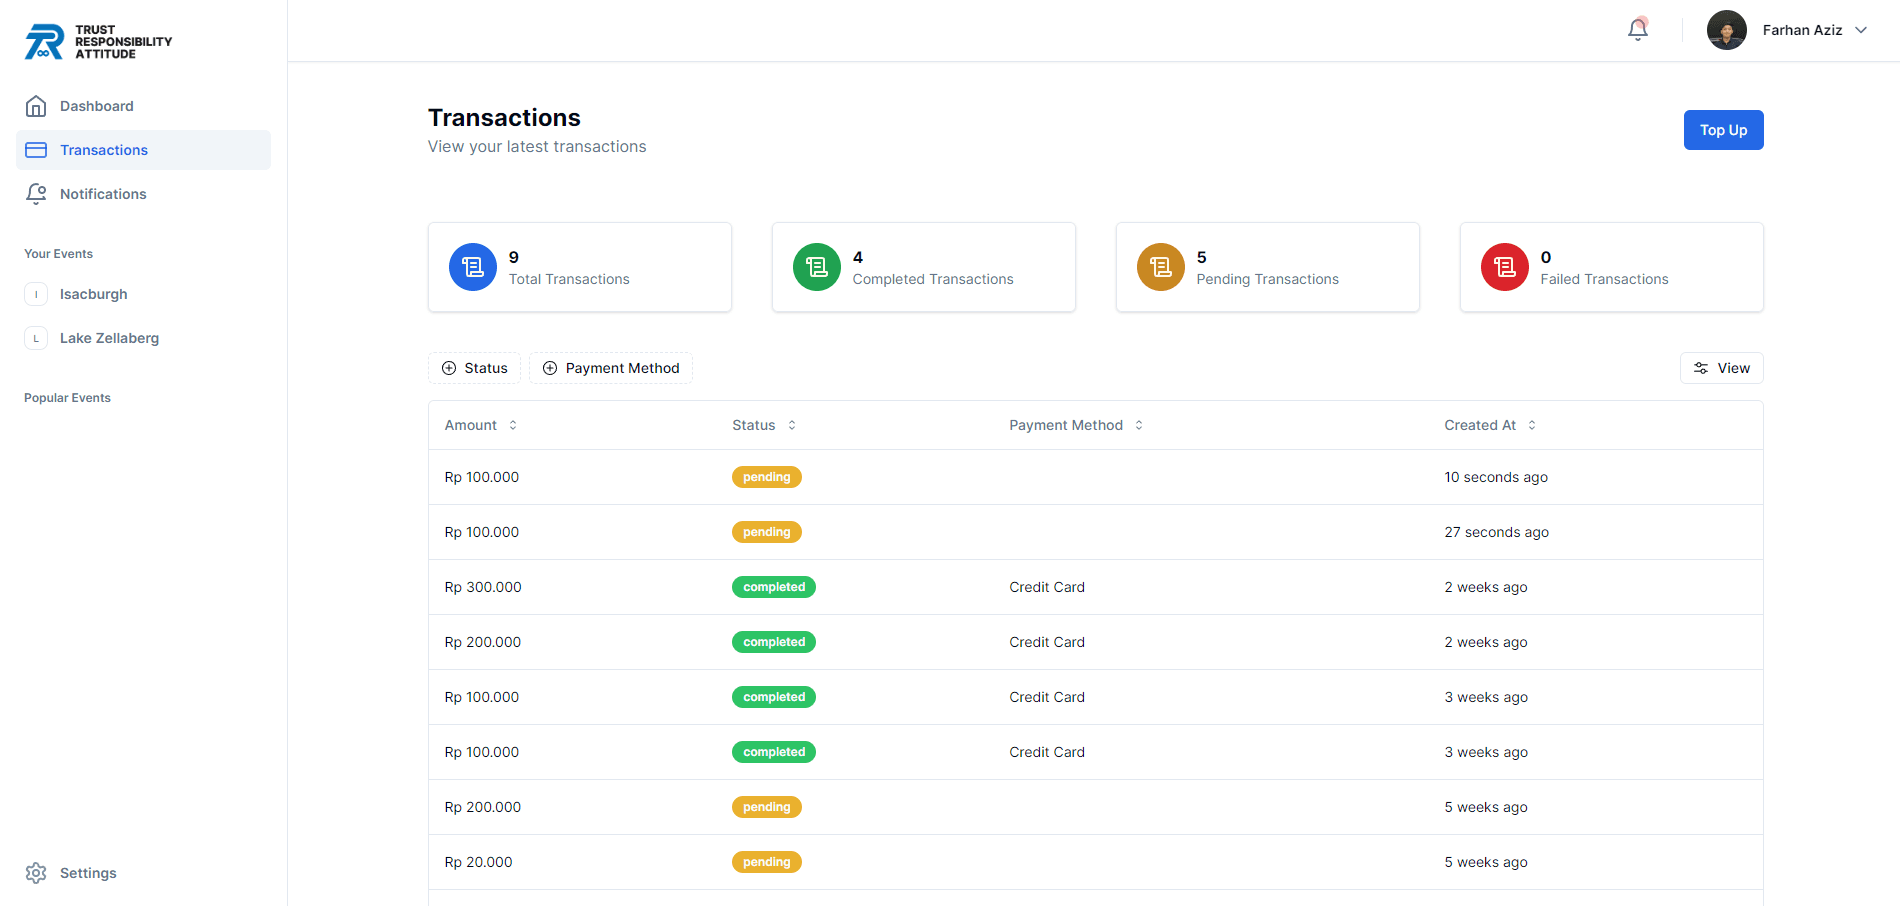Image resolution: width=1900 pixels, height=906 pixels.
Task: Select the Notifications bell in the sidebar
Action: click(x=36, y=193)
